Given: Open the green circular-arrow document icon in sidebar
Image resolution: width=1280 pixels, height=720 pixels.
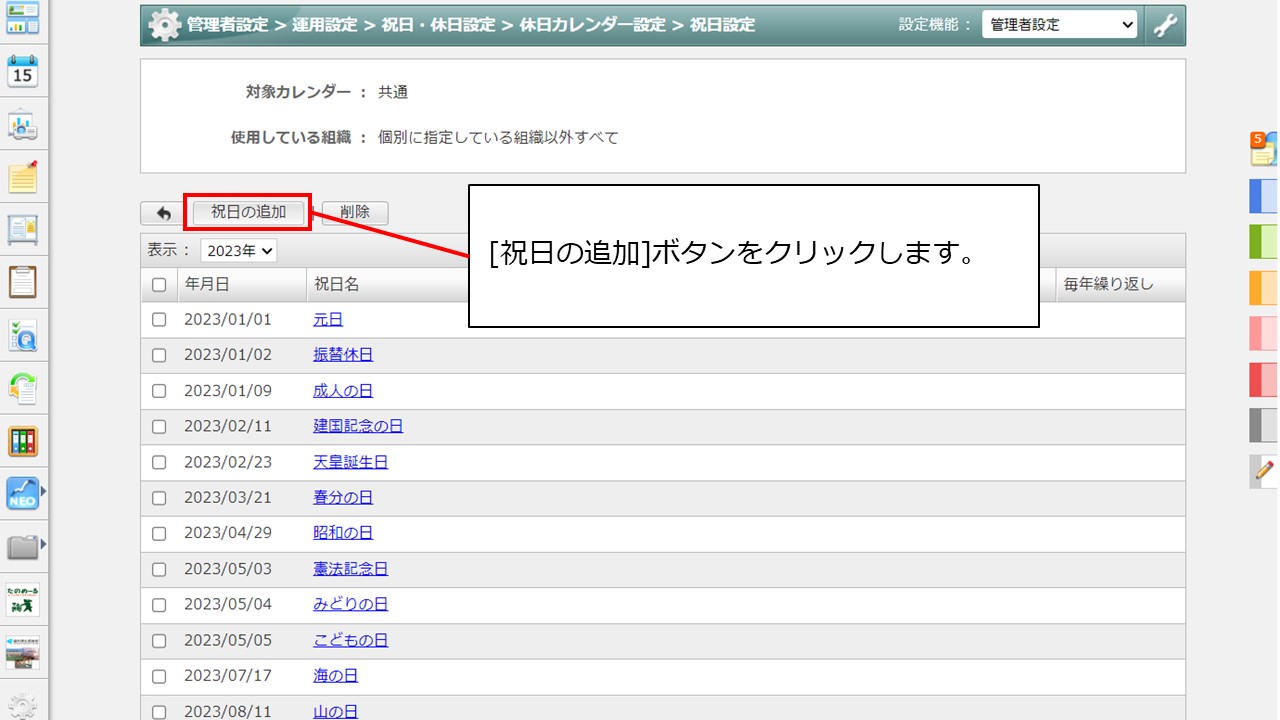Looking at the screenshot, I should (22, 388).
